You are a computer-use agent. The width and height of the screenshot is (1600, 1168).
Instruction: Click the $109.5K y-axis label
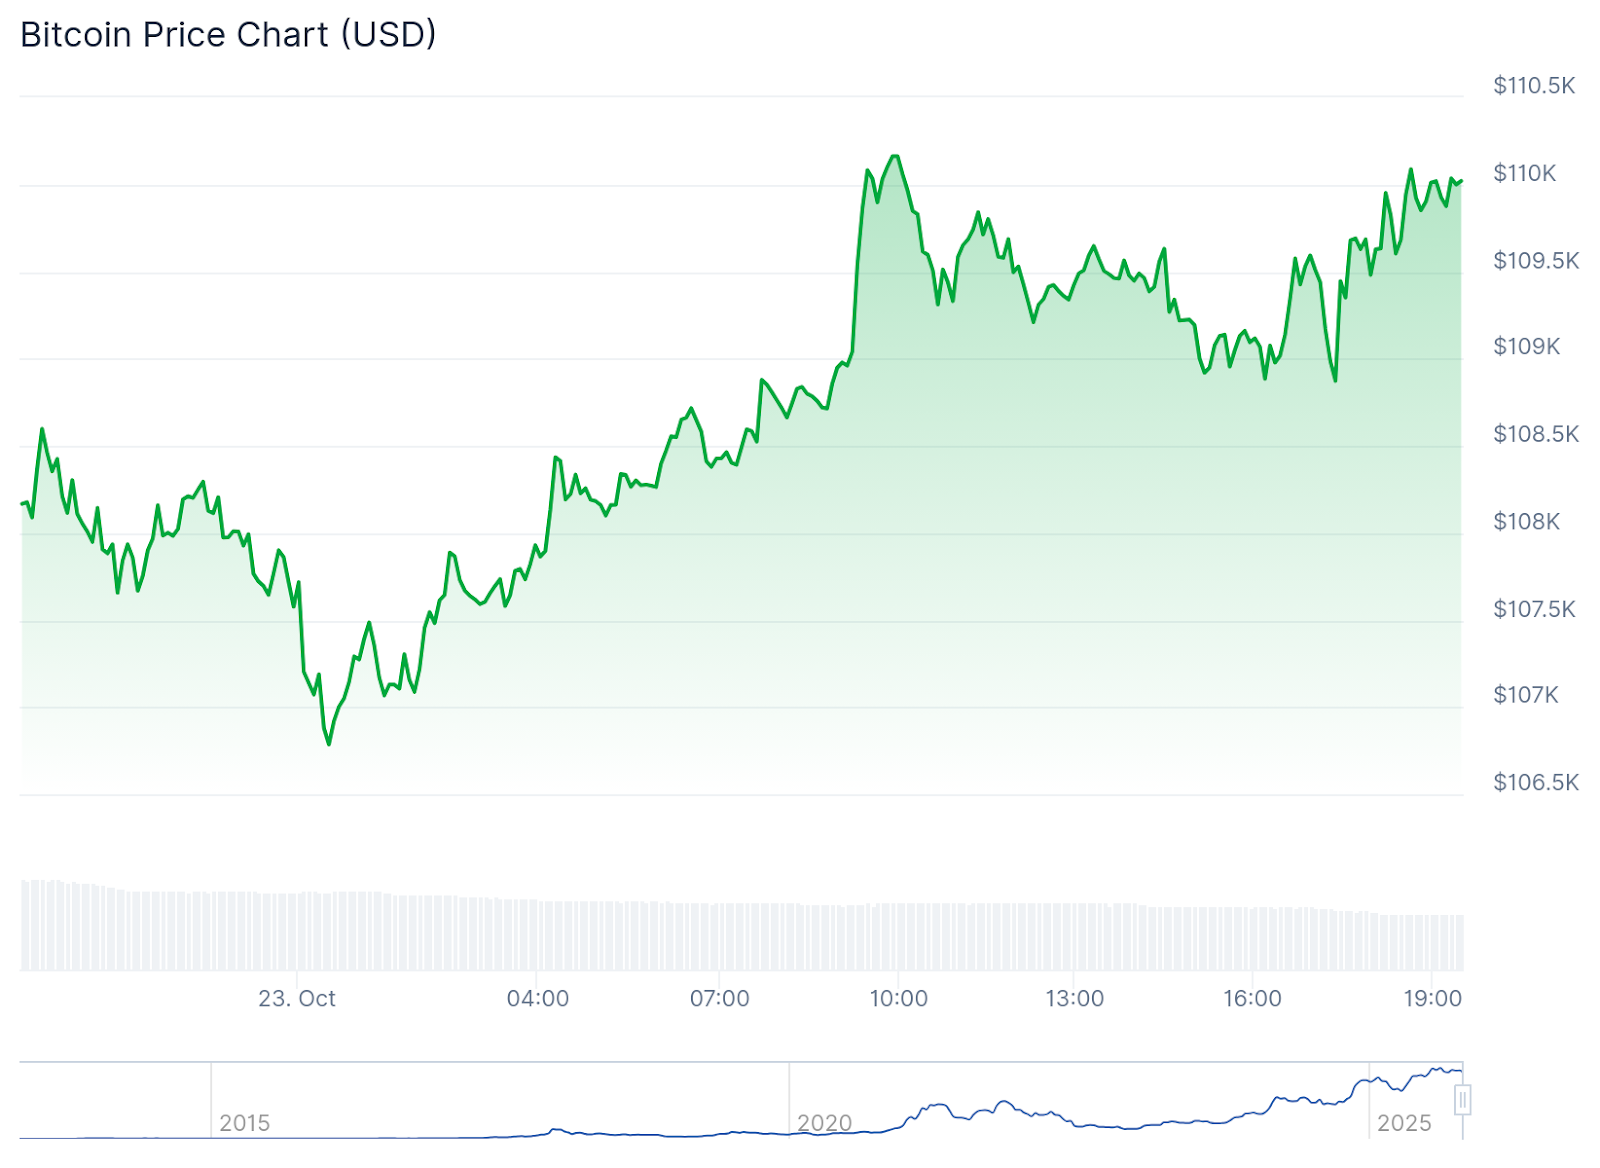click(x=1536, y=261)
